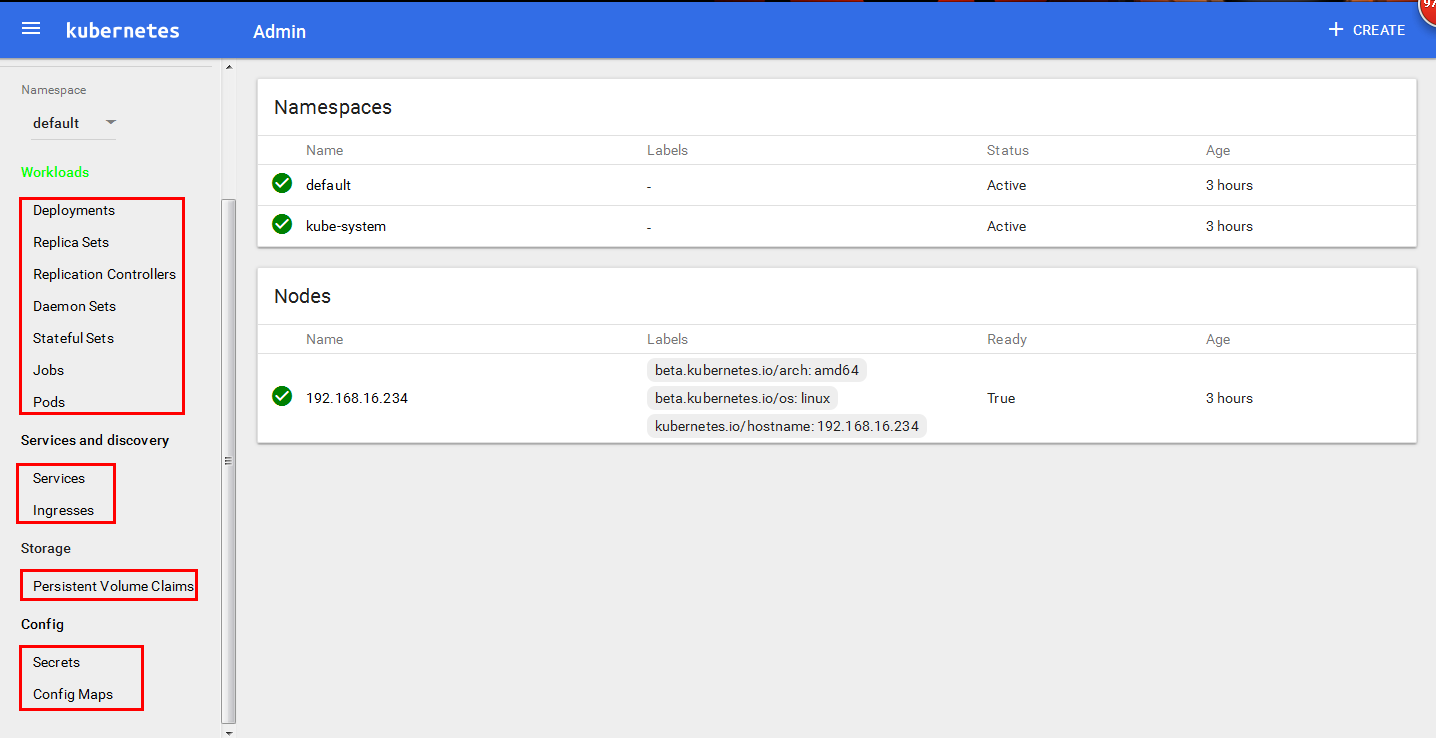Open Replica Sets in sidebar
Screen dimensions: 1436x738
[x=71, y=242]
